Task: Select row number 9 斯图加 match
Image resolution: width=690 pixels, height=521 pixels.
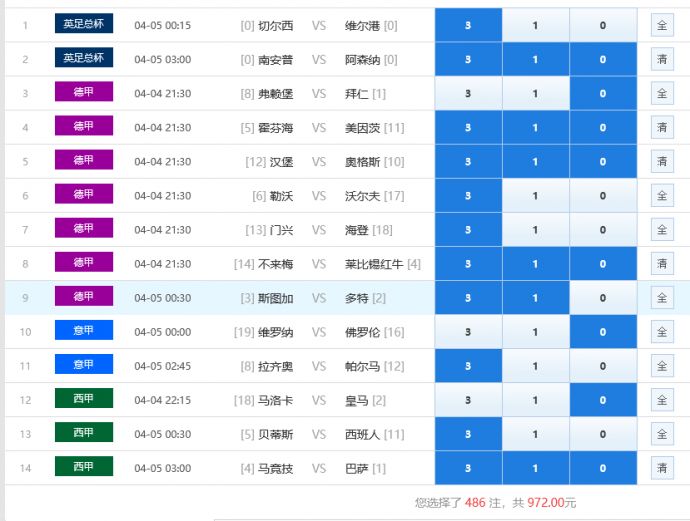Action: click(26, 298)
